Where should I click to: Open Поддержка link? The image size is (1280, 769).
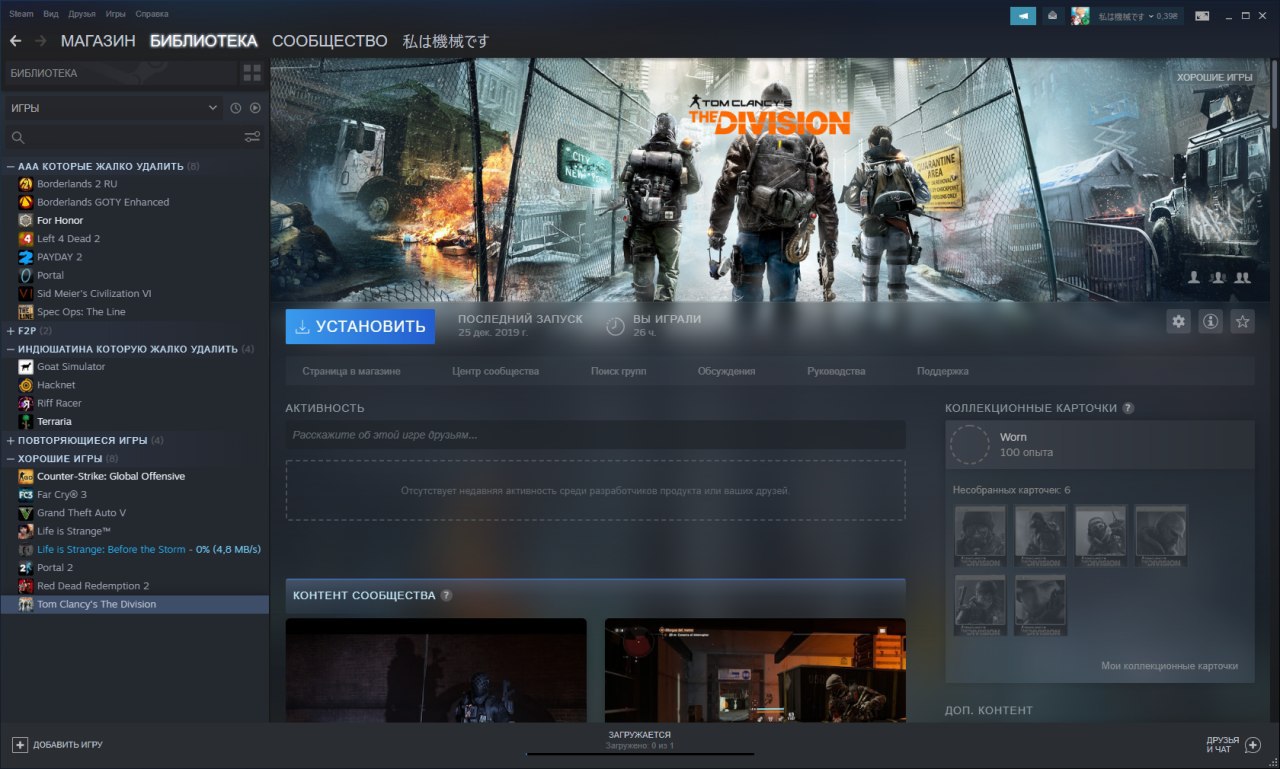pos(943,371)
